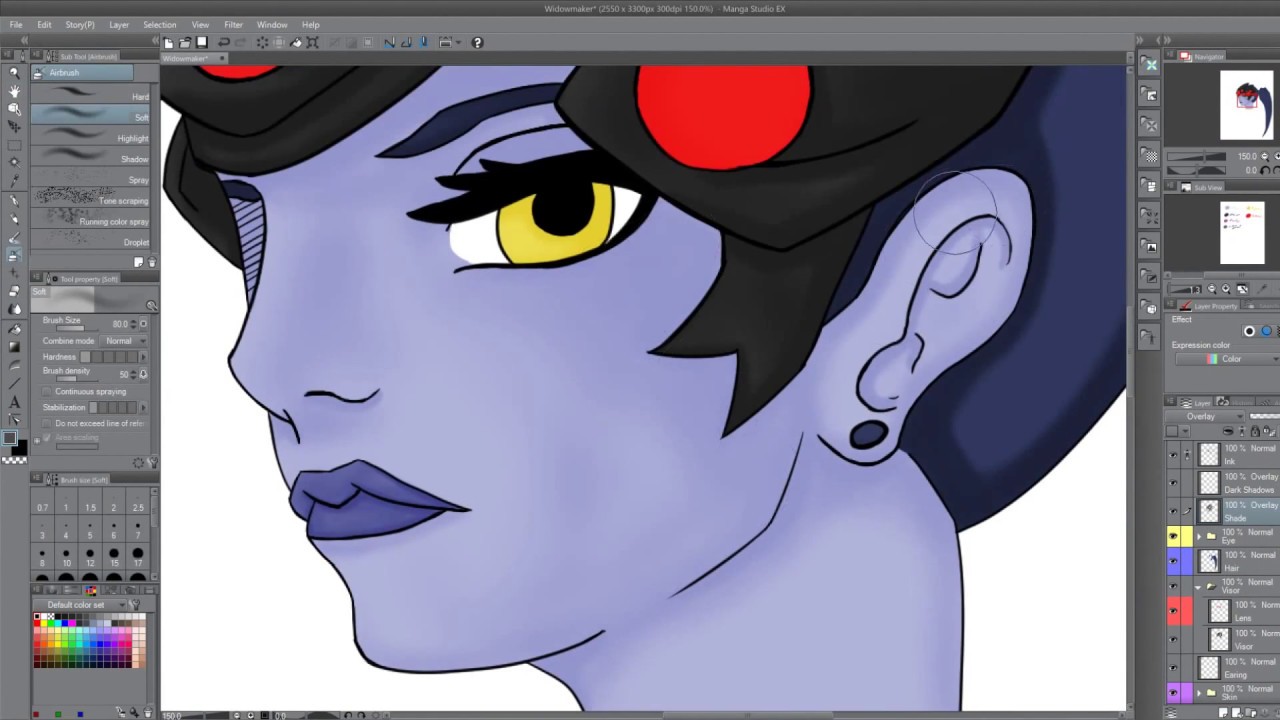The width and height of the screenshot is (1280, 720).
Task: Select the Auto select wand tool
Action: coord(14,163)
